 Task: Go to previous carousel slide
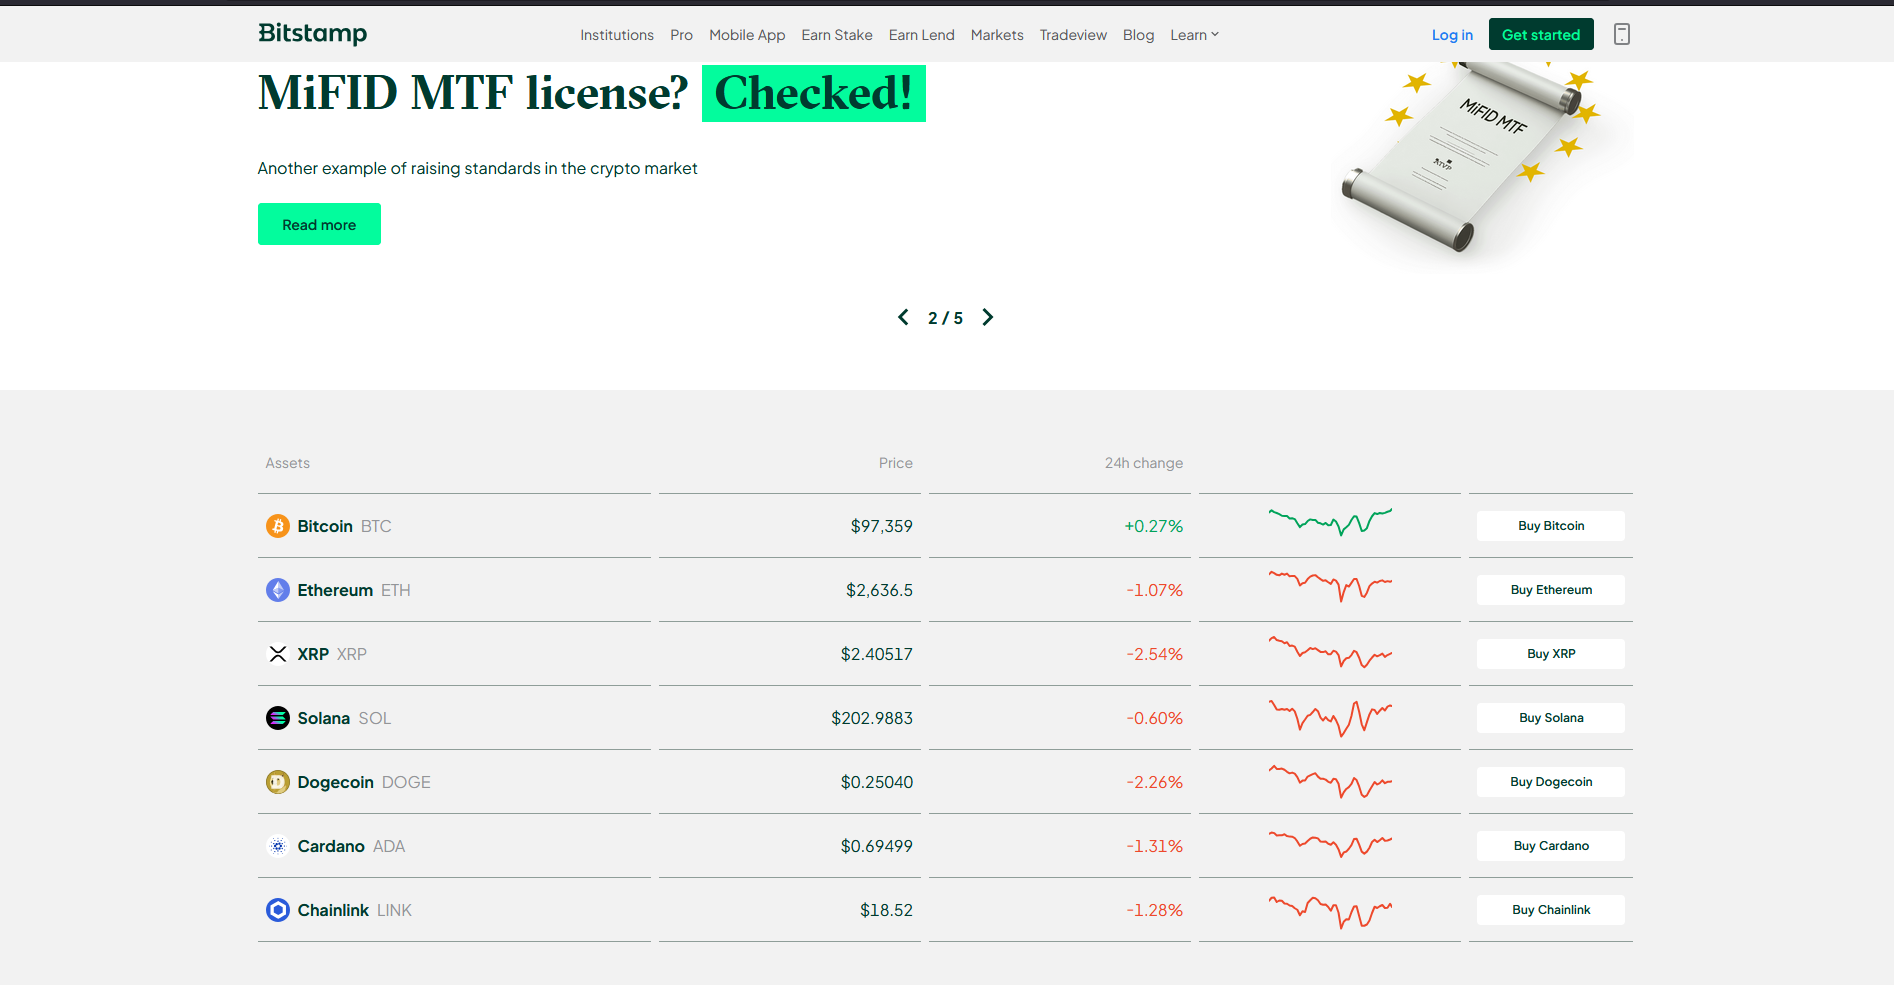pyautogui.click(x=903, y=317)
